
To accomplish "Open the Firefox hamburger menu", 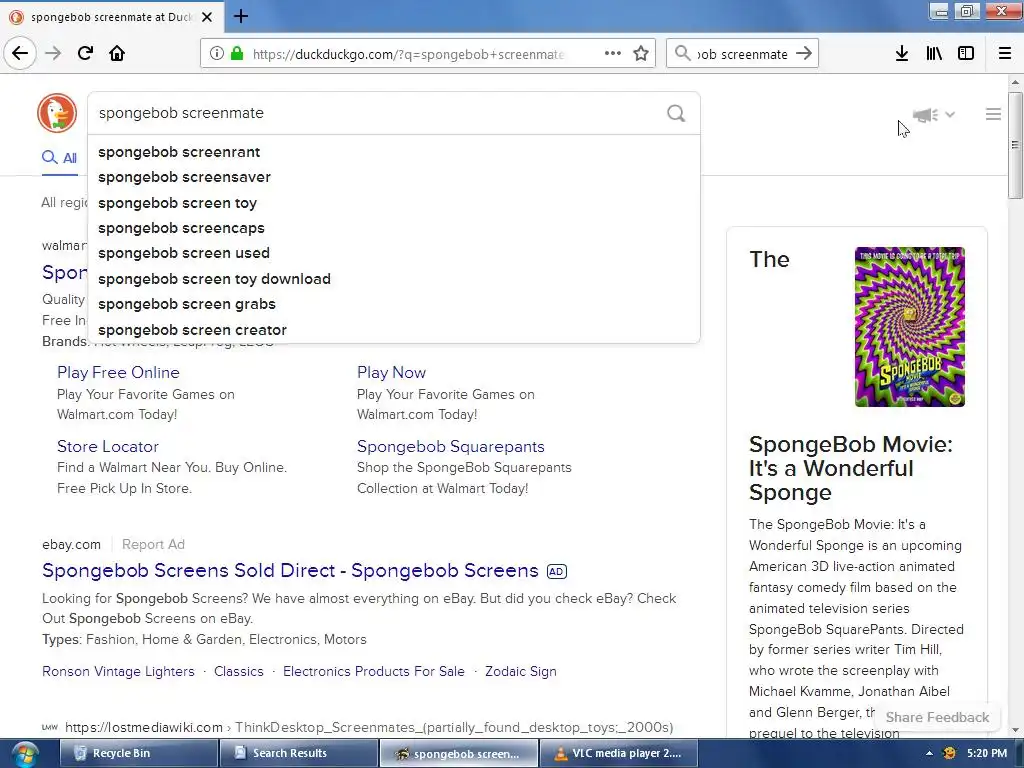I will coord(1005,54).
